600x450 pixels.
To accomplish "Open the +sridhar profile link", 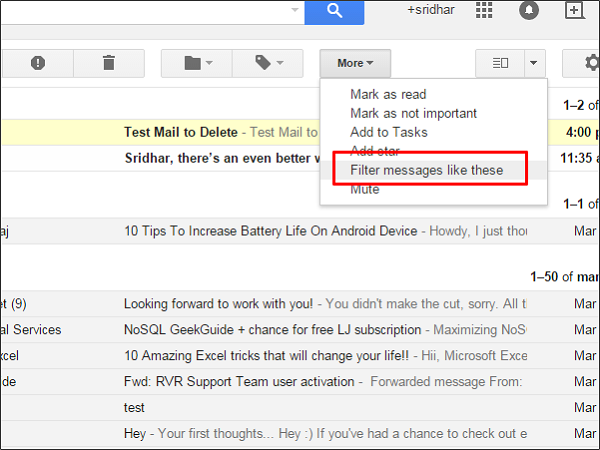I will [x=431, y=10].
